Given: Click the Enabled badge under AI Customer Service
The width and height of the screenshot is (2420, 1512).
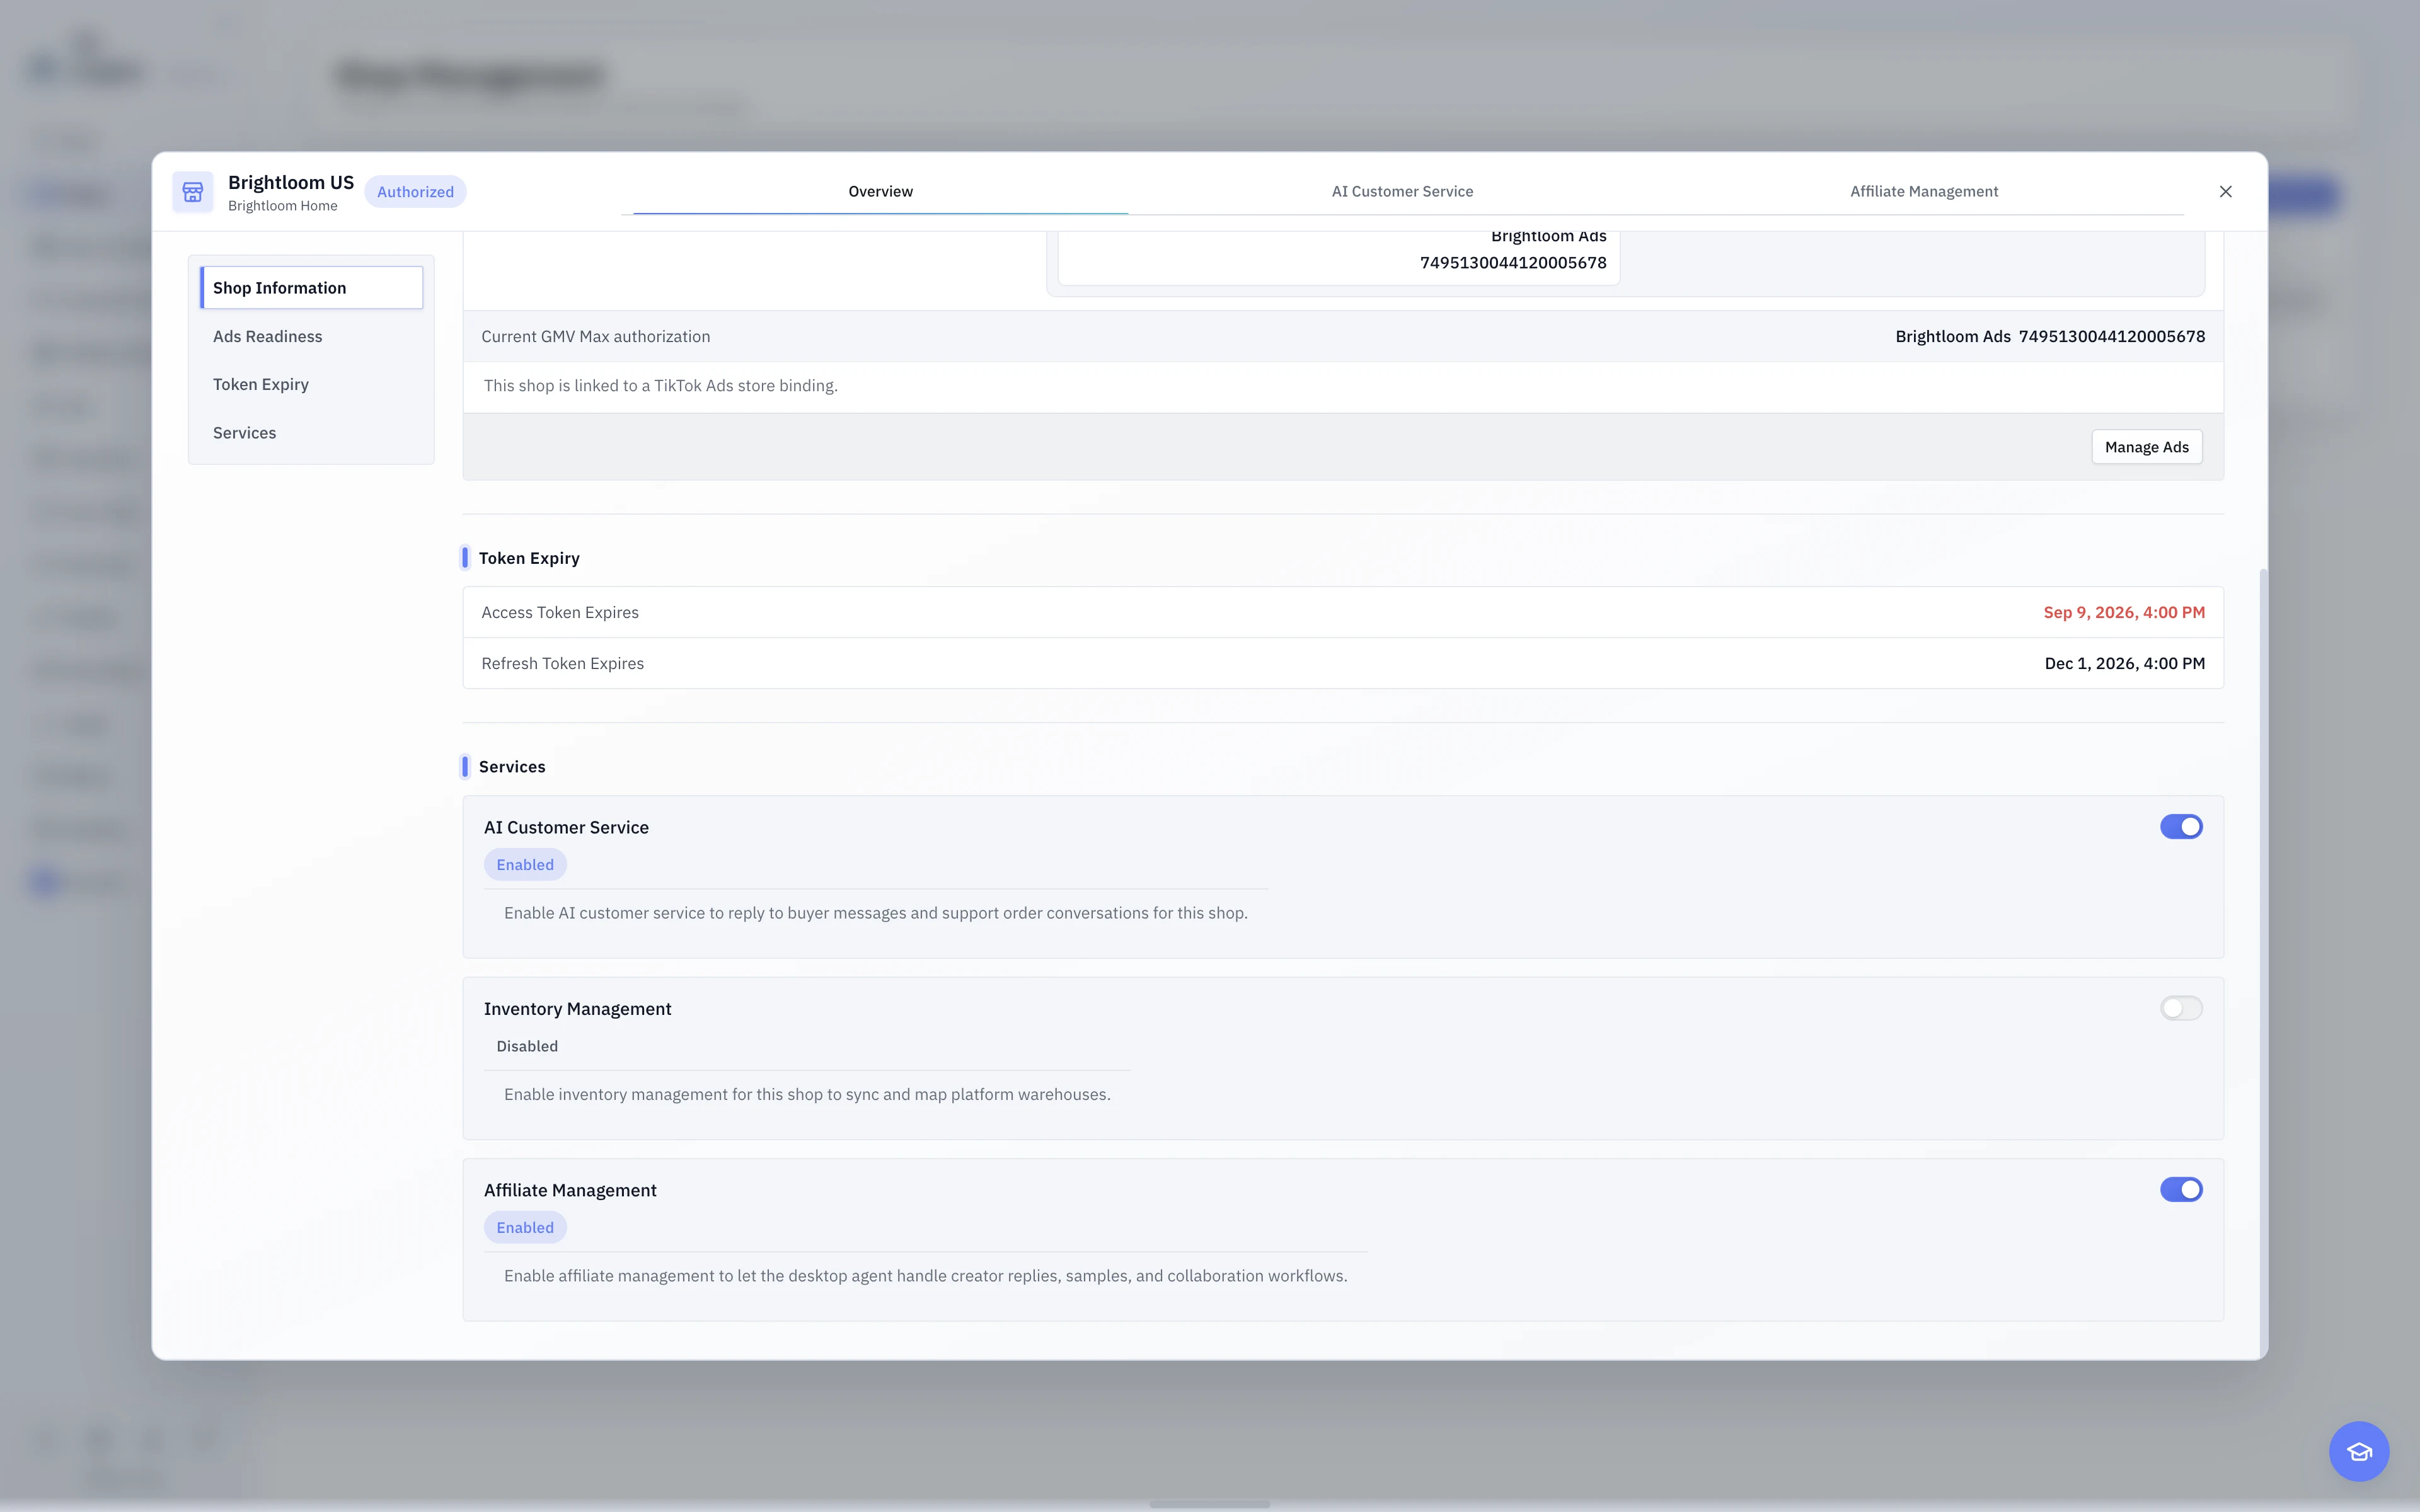Looking at the screenshot, I should point(525,865).
